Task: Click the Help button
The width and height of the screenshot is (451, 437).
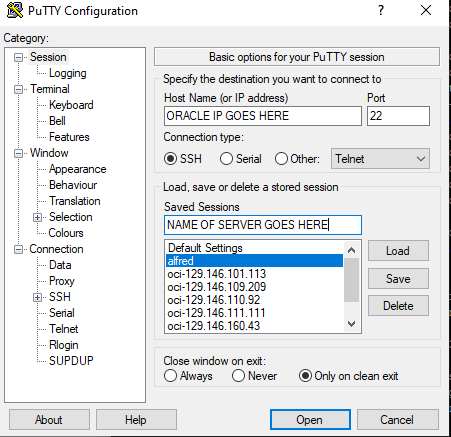Action: [x=136, y=420]
